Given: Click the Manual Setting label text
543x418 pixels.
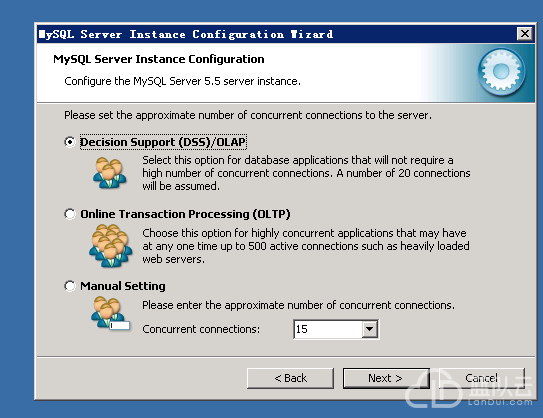Looking at the screenshot, I should 123,286.
